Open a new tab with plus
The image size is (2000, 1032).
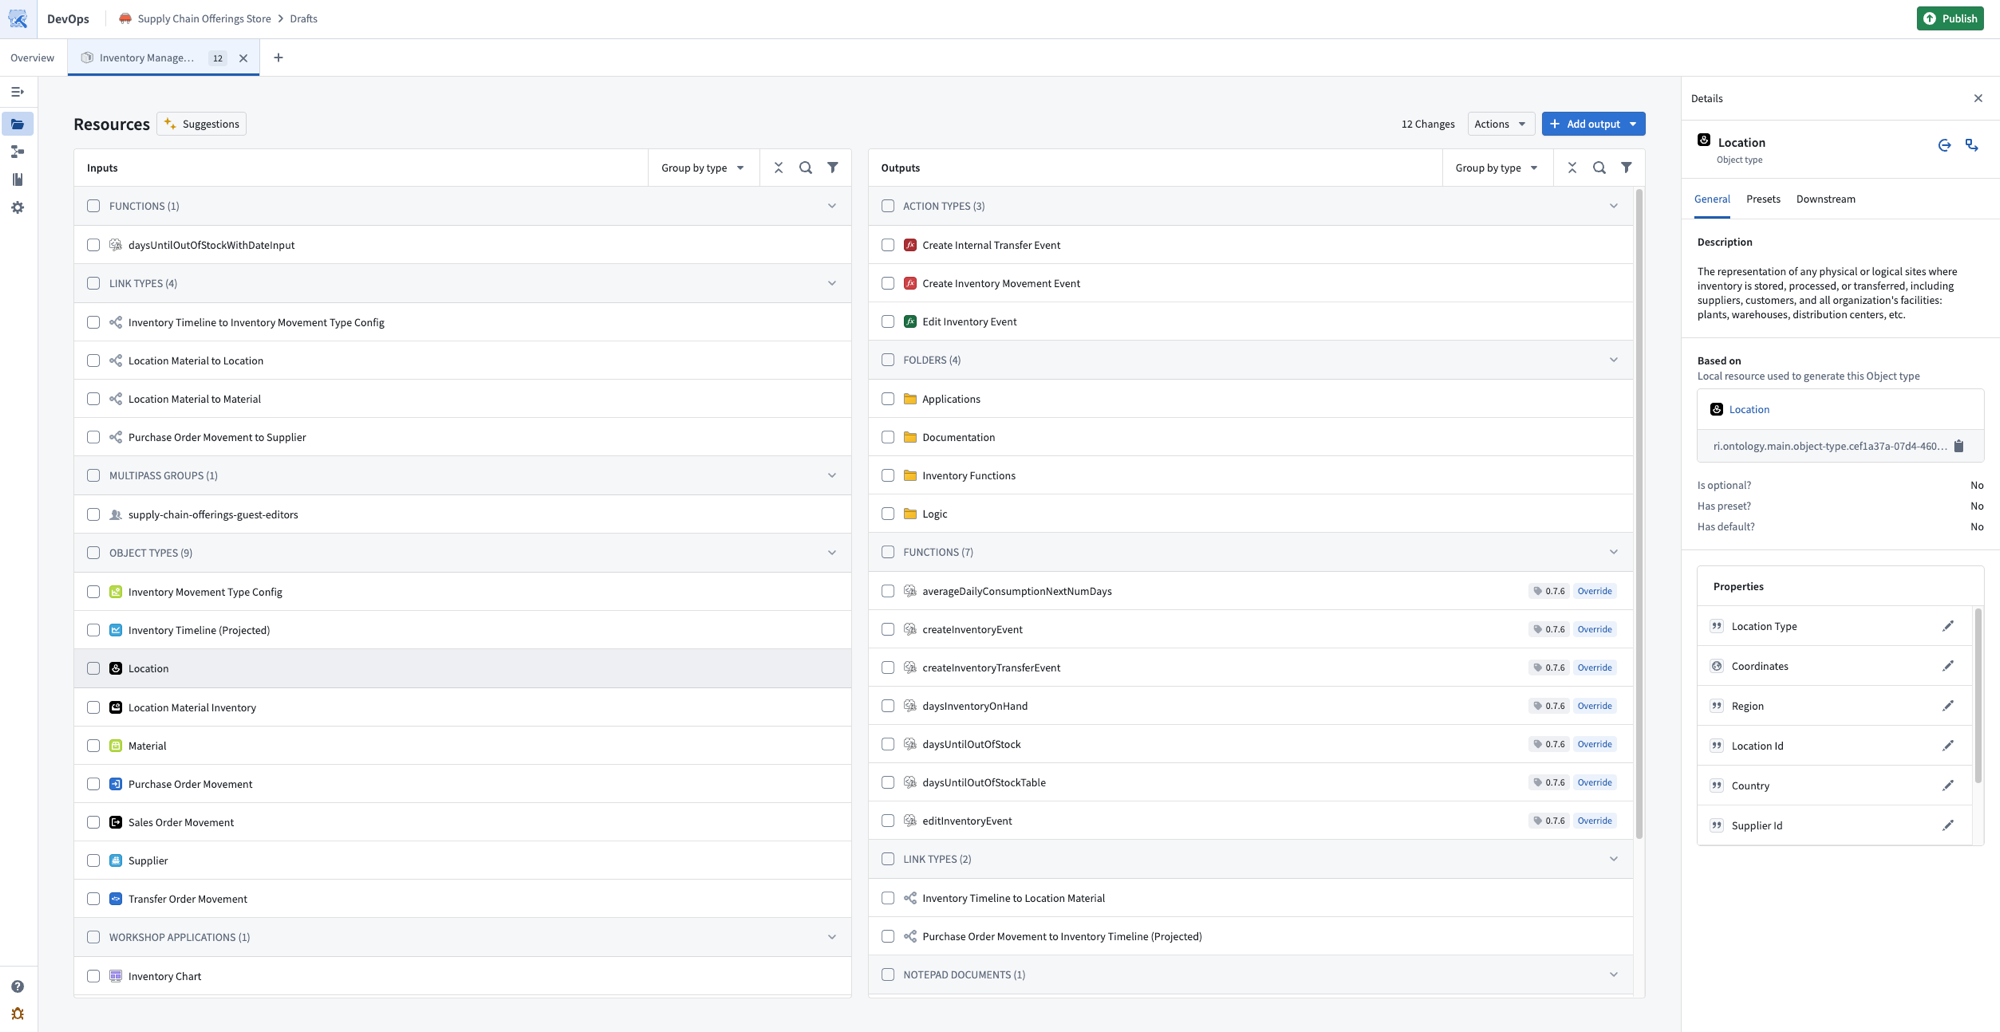pyautogui.click(x=278, y=58)
